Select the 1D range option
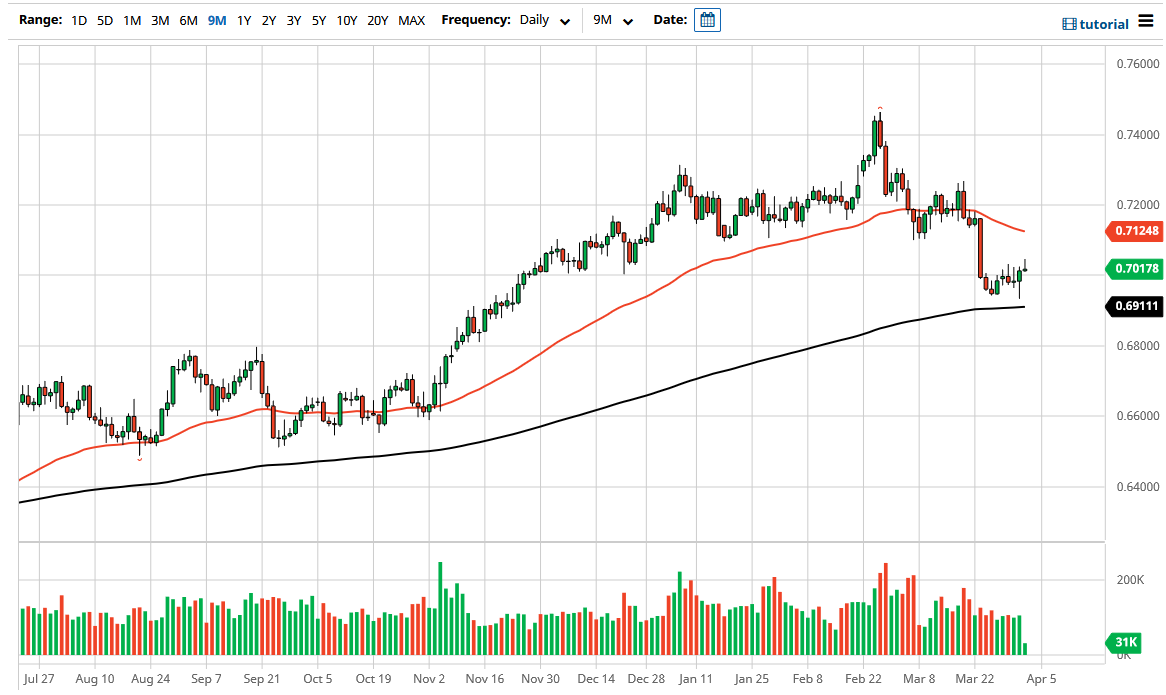Viewport: 1166px width, 695px height. (x=79, y=19)
